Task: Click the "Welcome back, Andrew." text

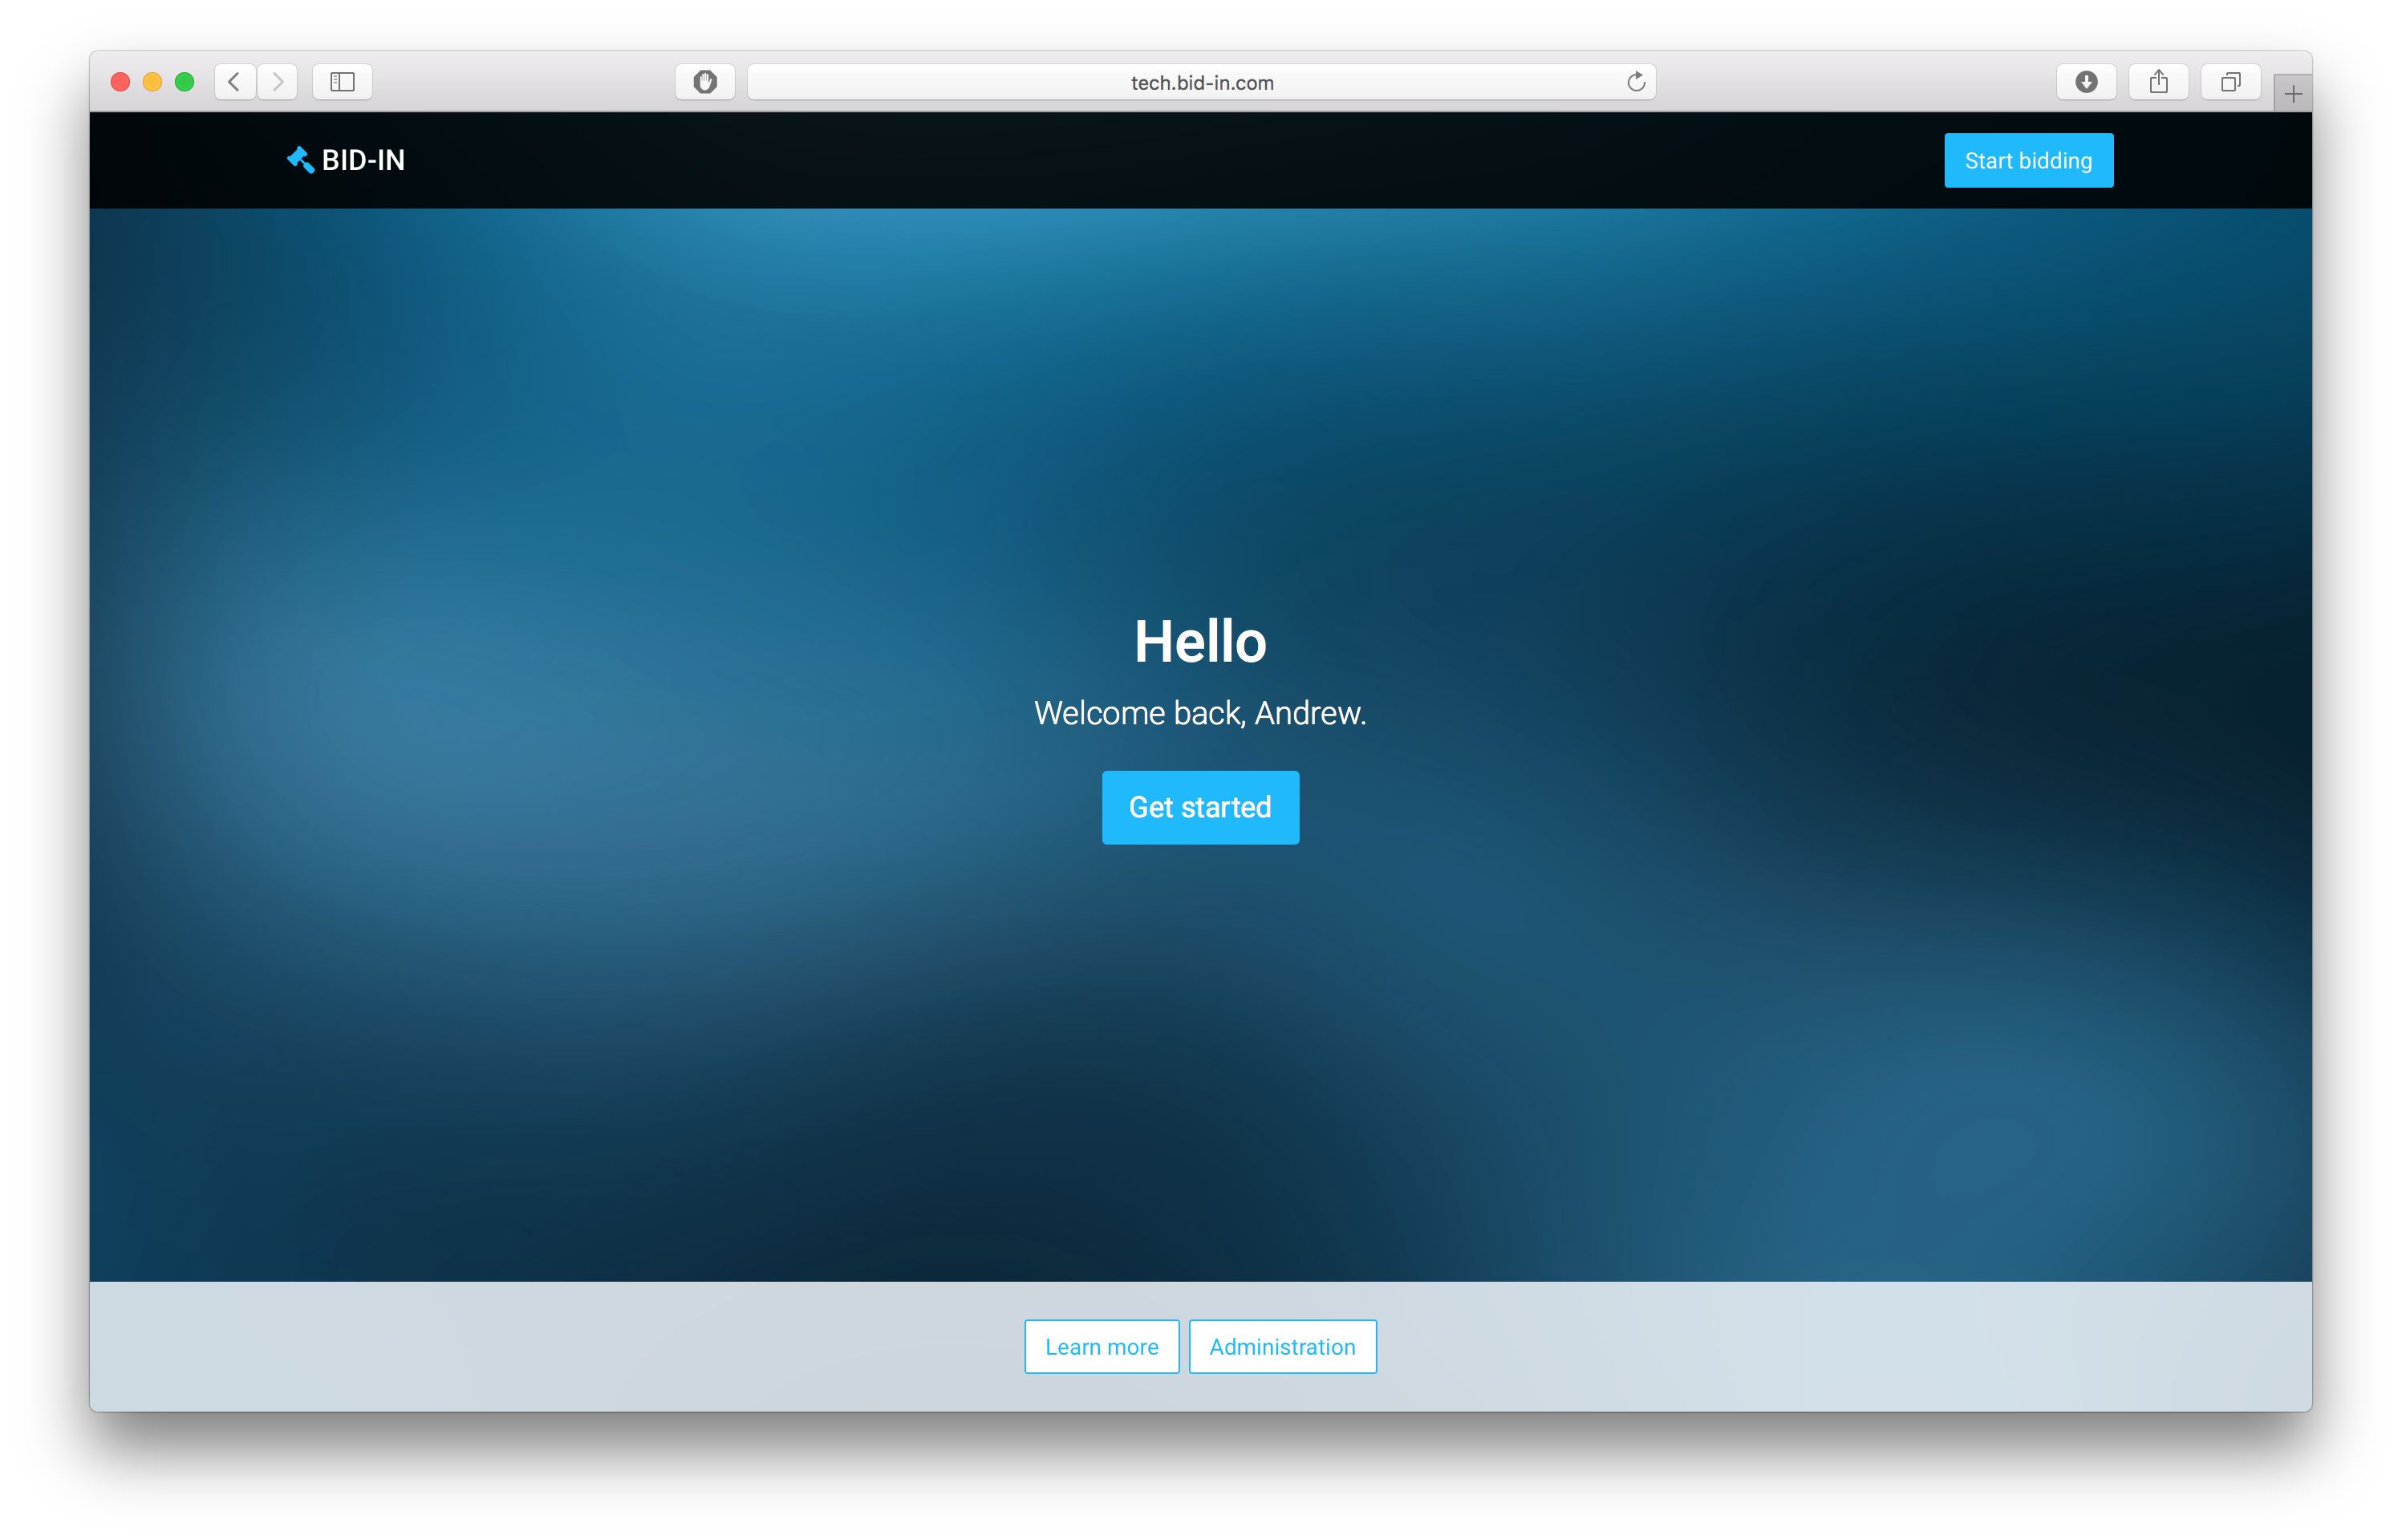Action: tap(1200, 713)
